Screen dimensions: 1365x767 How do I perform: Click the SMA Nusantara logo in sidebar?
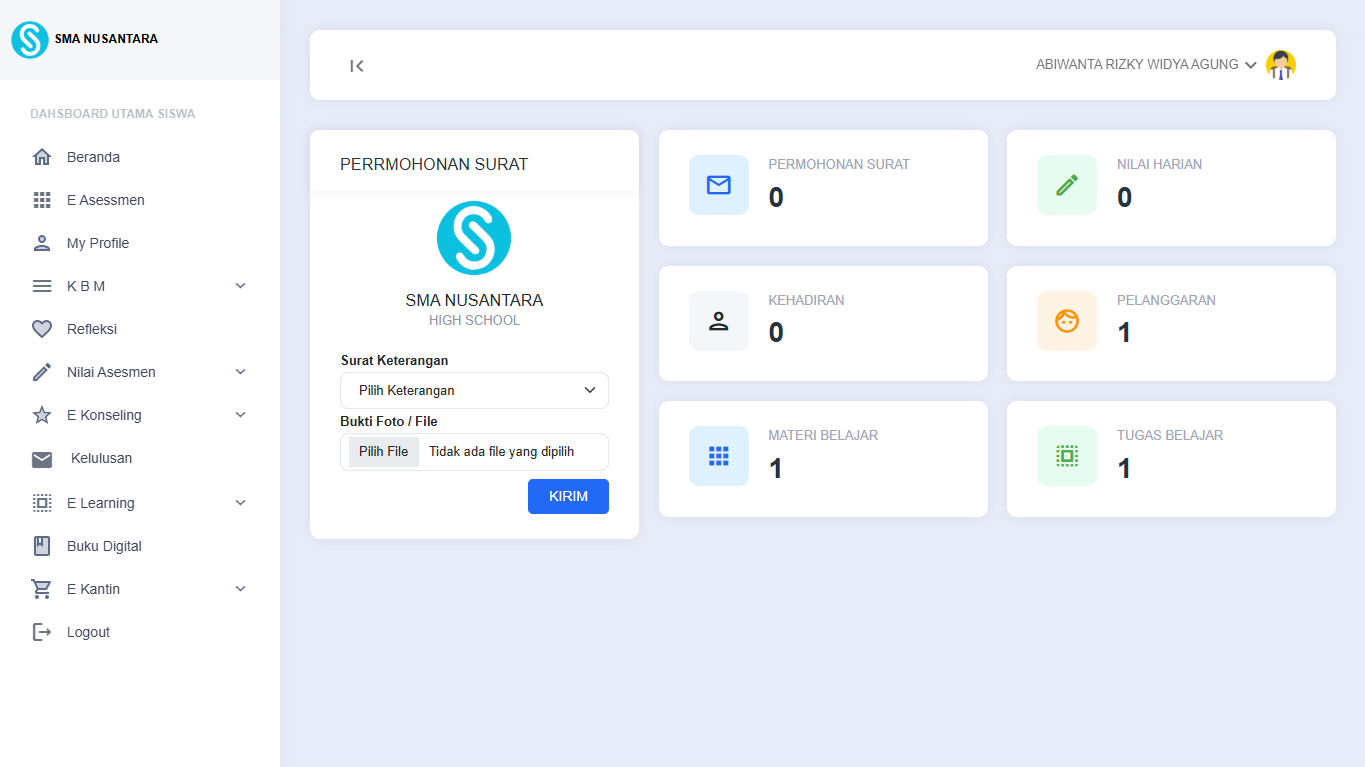(30, 40)
